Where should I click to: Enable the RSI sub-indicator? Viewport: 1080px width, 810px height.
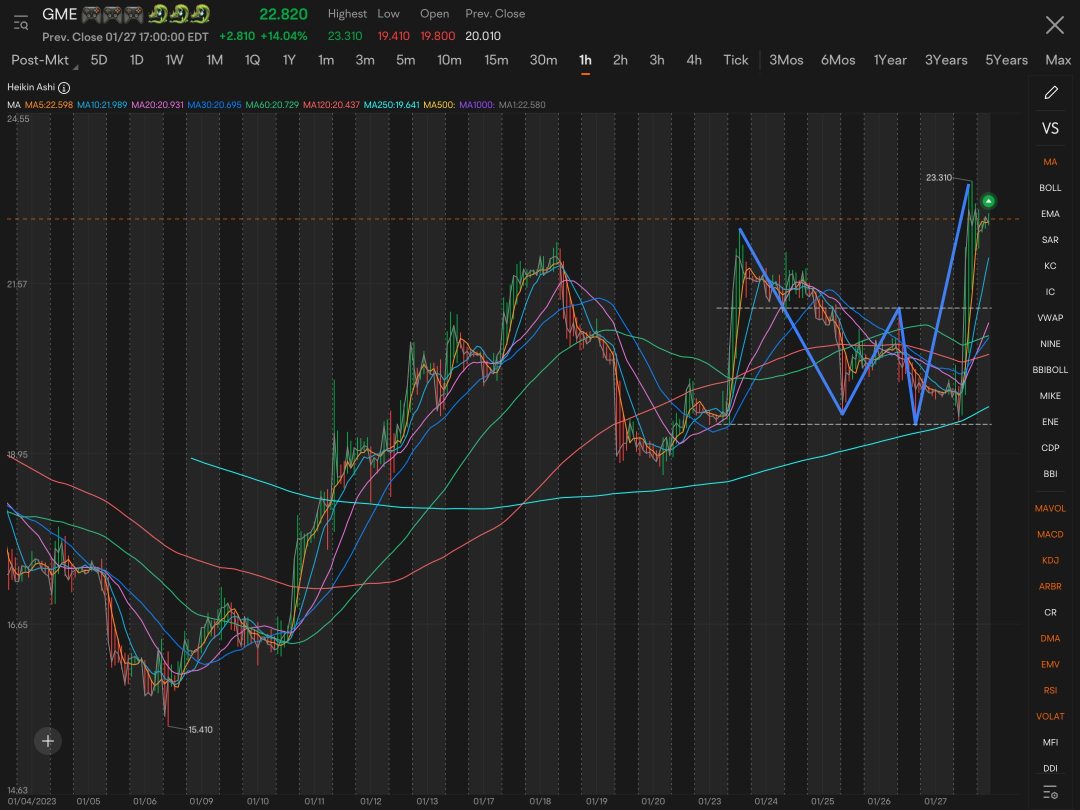[1050, 690]
